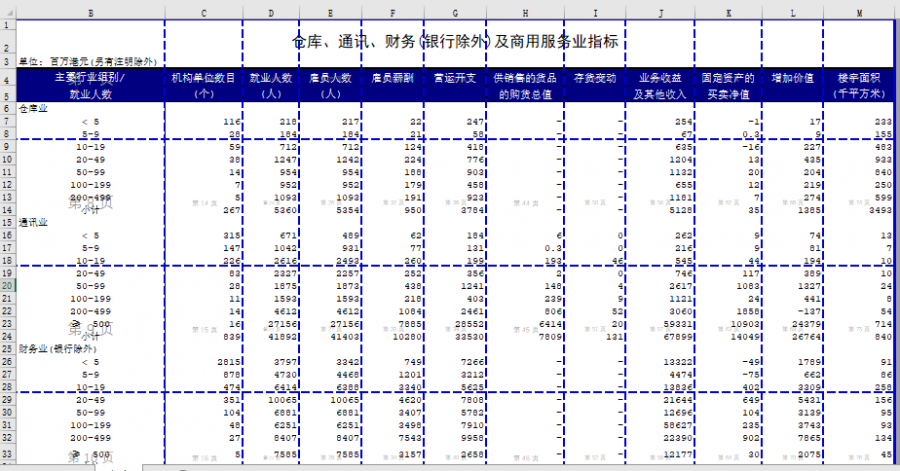Viewport: 900px width, 471px height.
Task: Select row 25 header number
Action: pyautogui.click(x=7, y=349)
